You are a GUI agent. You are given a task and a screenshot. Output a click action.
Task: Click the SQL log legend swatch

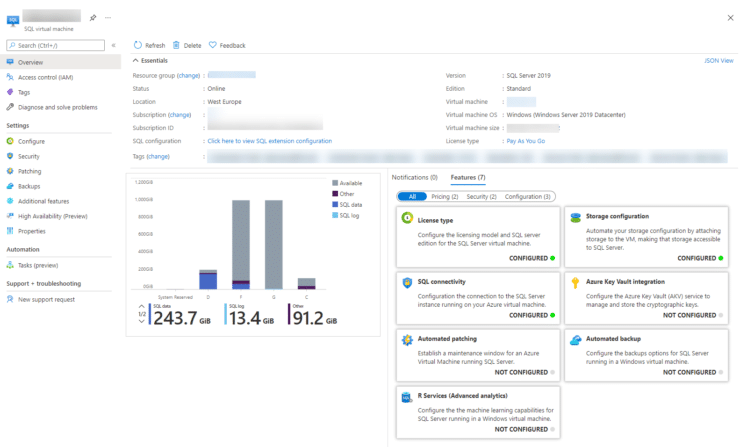[x=335, y=216]
